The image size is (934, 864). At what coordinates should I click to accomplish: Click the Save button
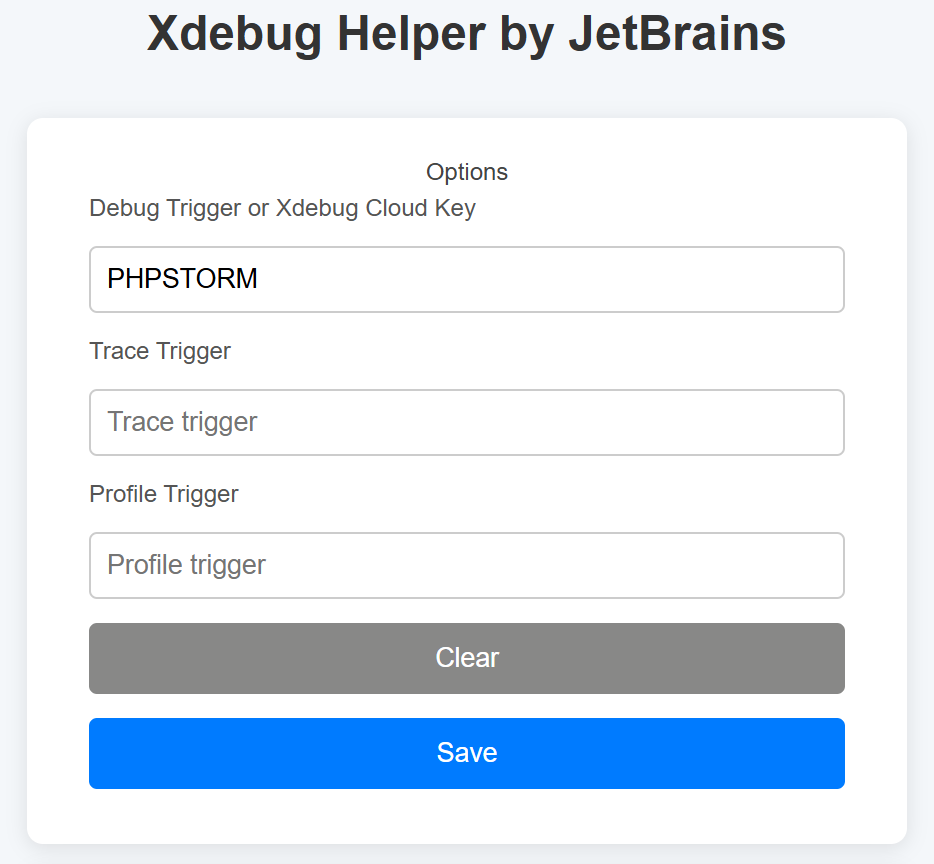pos(466,753)
